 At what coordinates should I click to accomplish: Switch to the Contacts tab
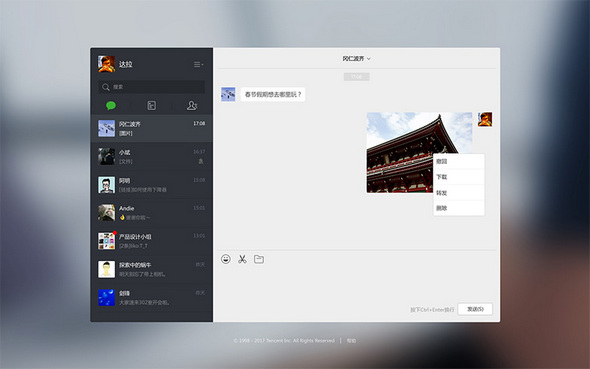tap(192, 106)
